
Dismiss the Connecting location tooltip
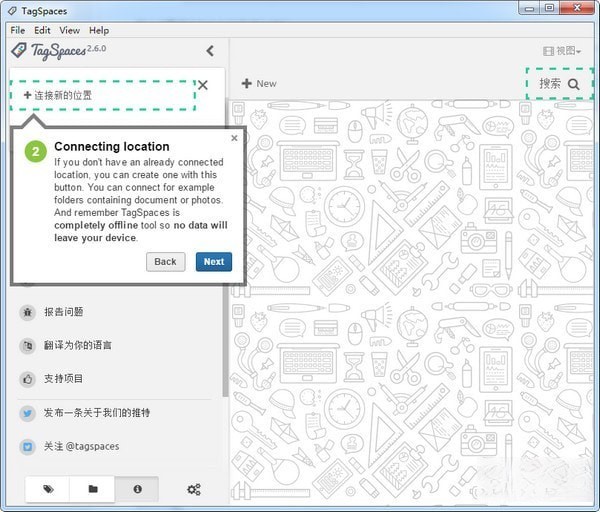(235, 138)
